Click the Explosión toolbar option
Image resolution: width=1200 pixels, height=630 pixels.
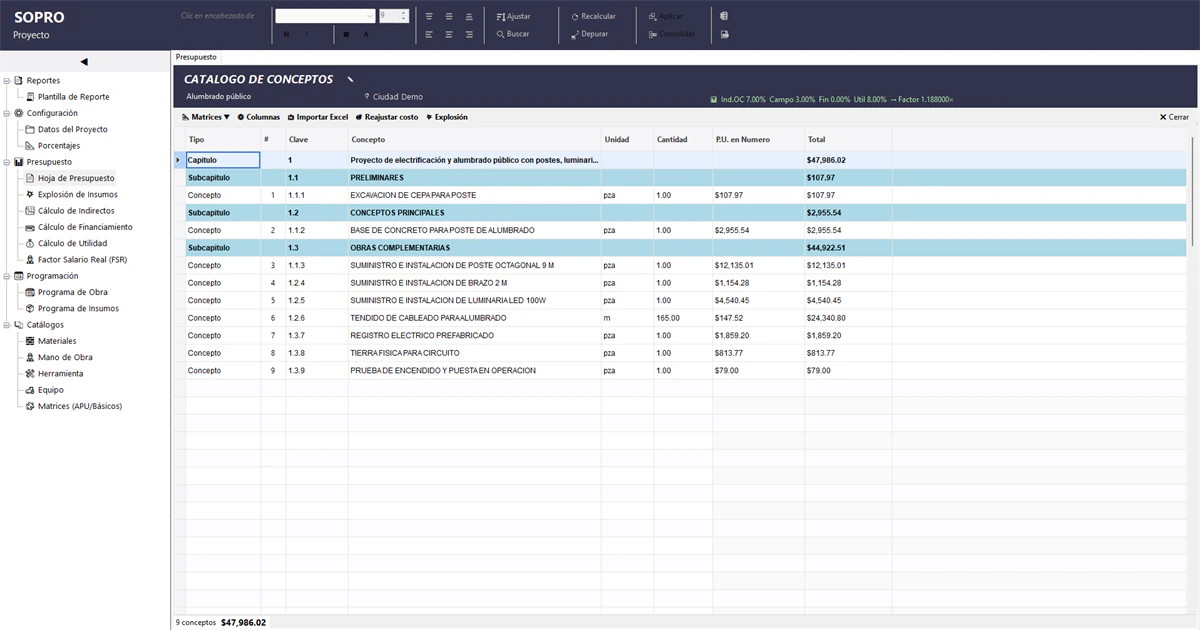pos(446,117)
